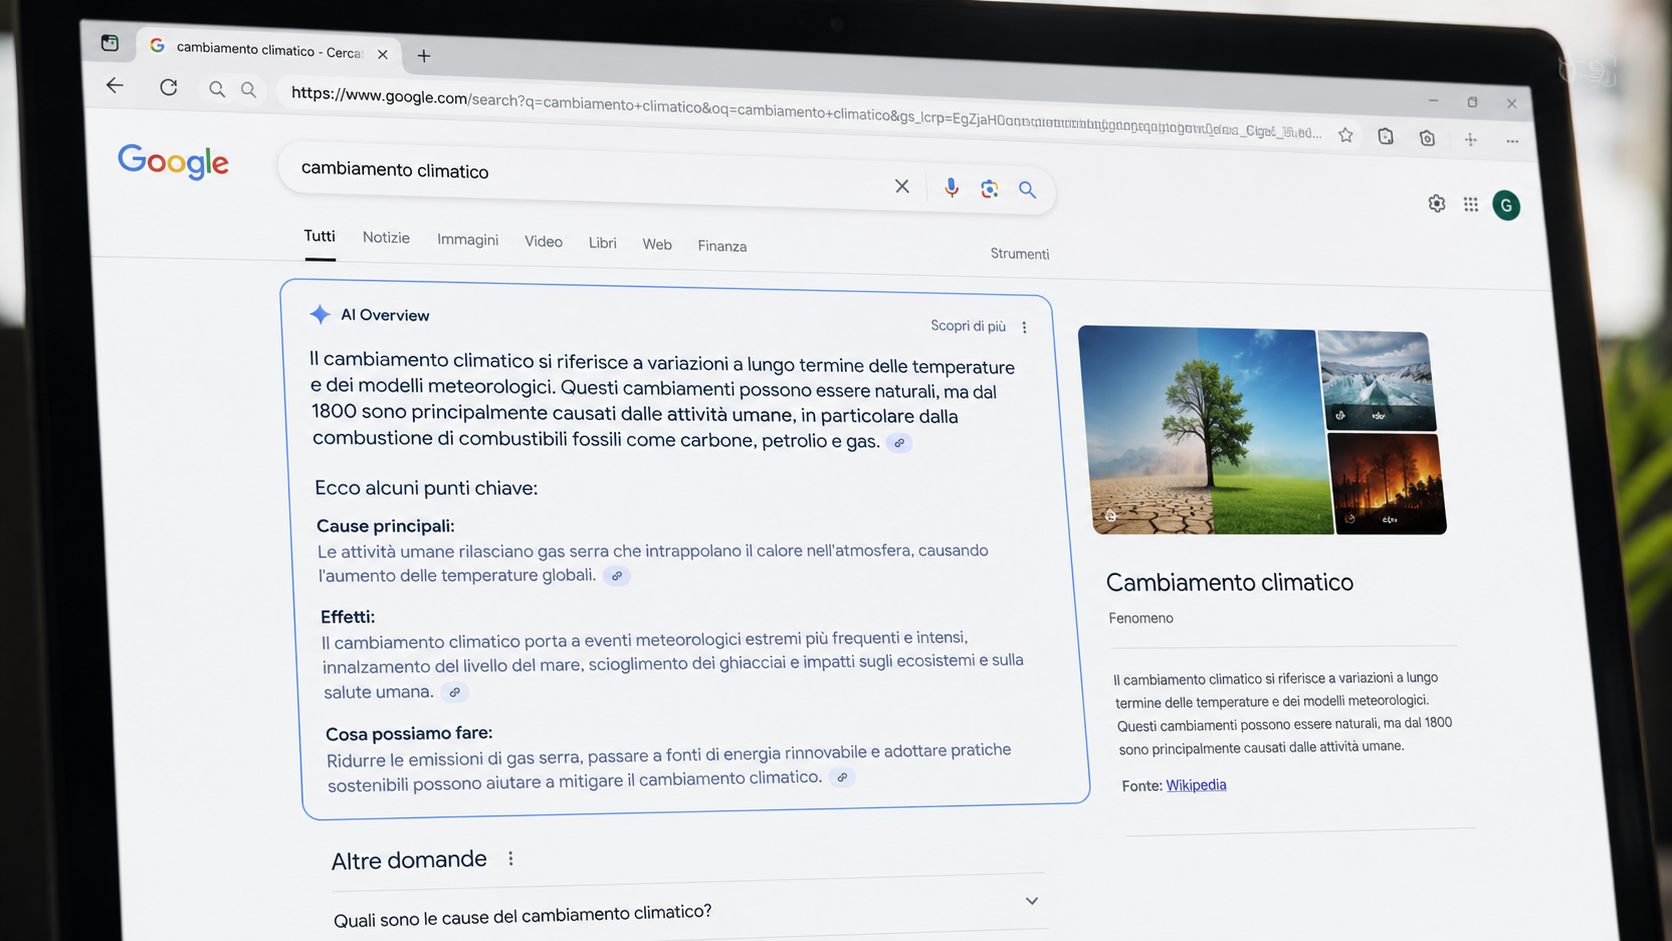Click the 'Cause principali:' heading

coord(385,526)
